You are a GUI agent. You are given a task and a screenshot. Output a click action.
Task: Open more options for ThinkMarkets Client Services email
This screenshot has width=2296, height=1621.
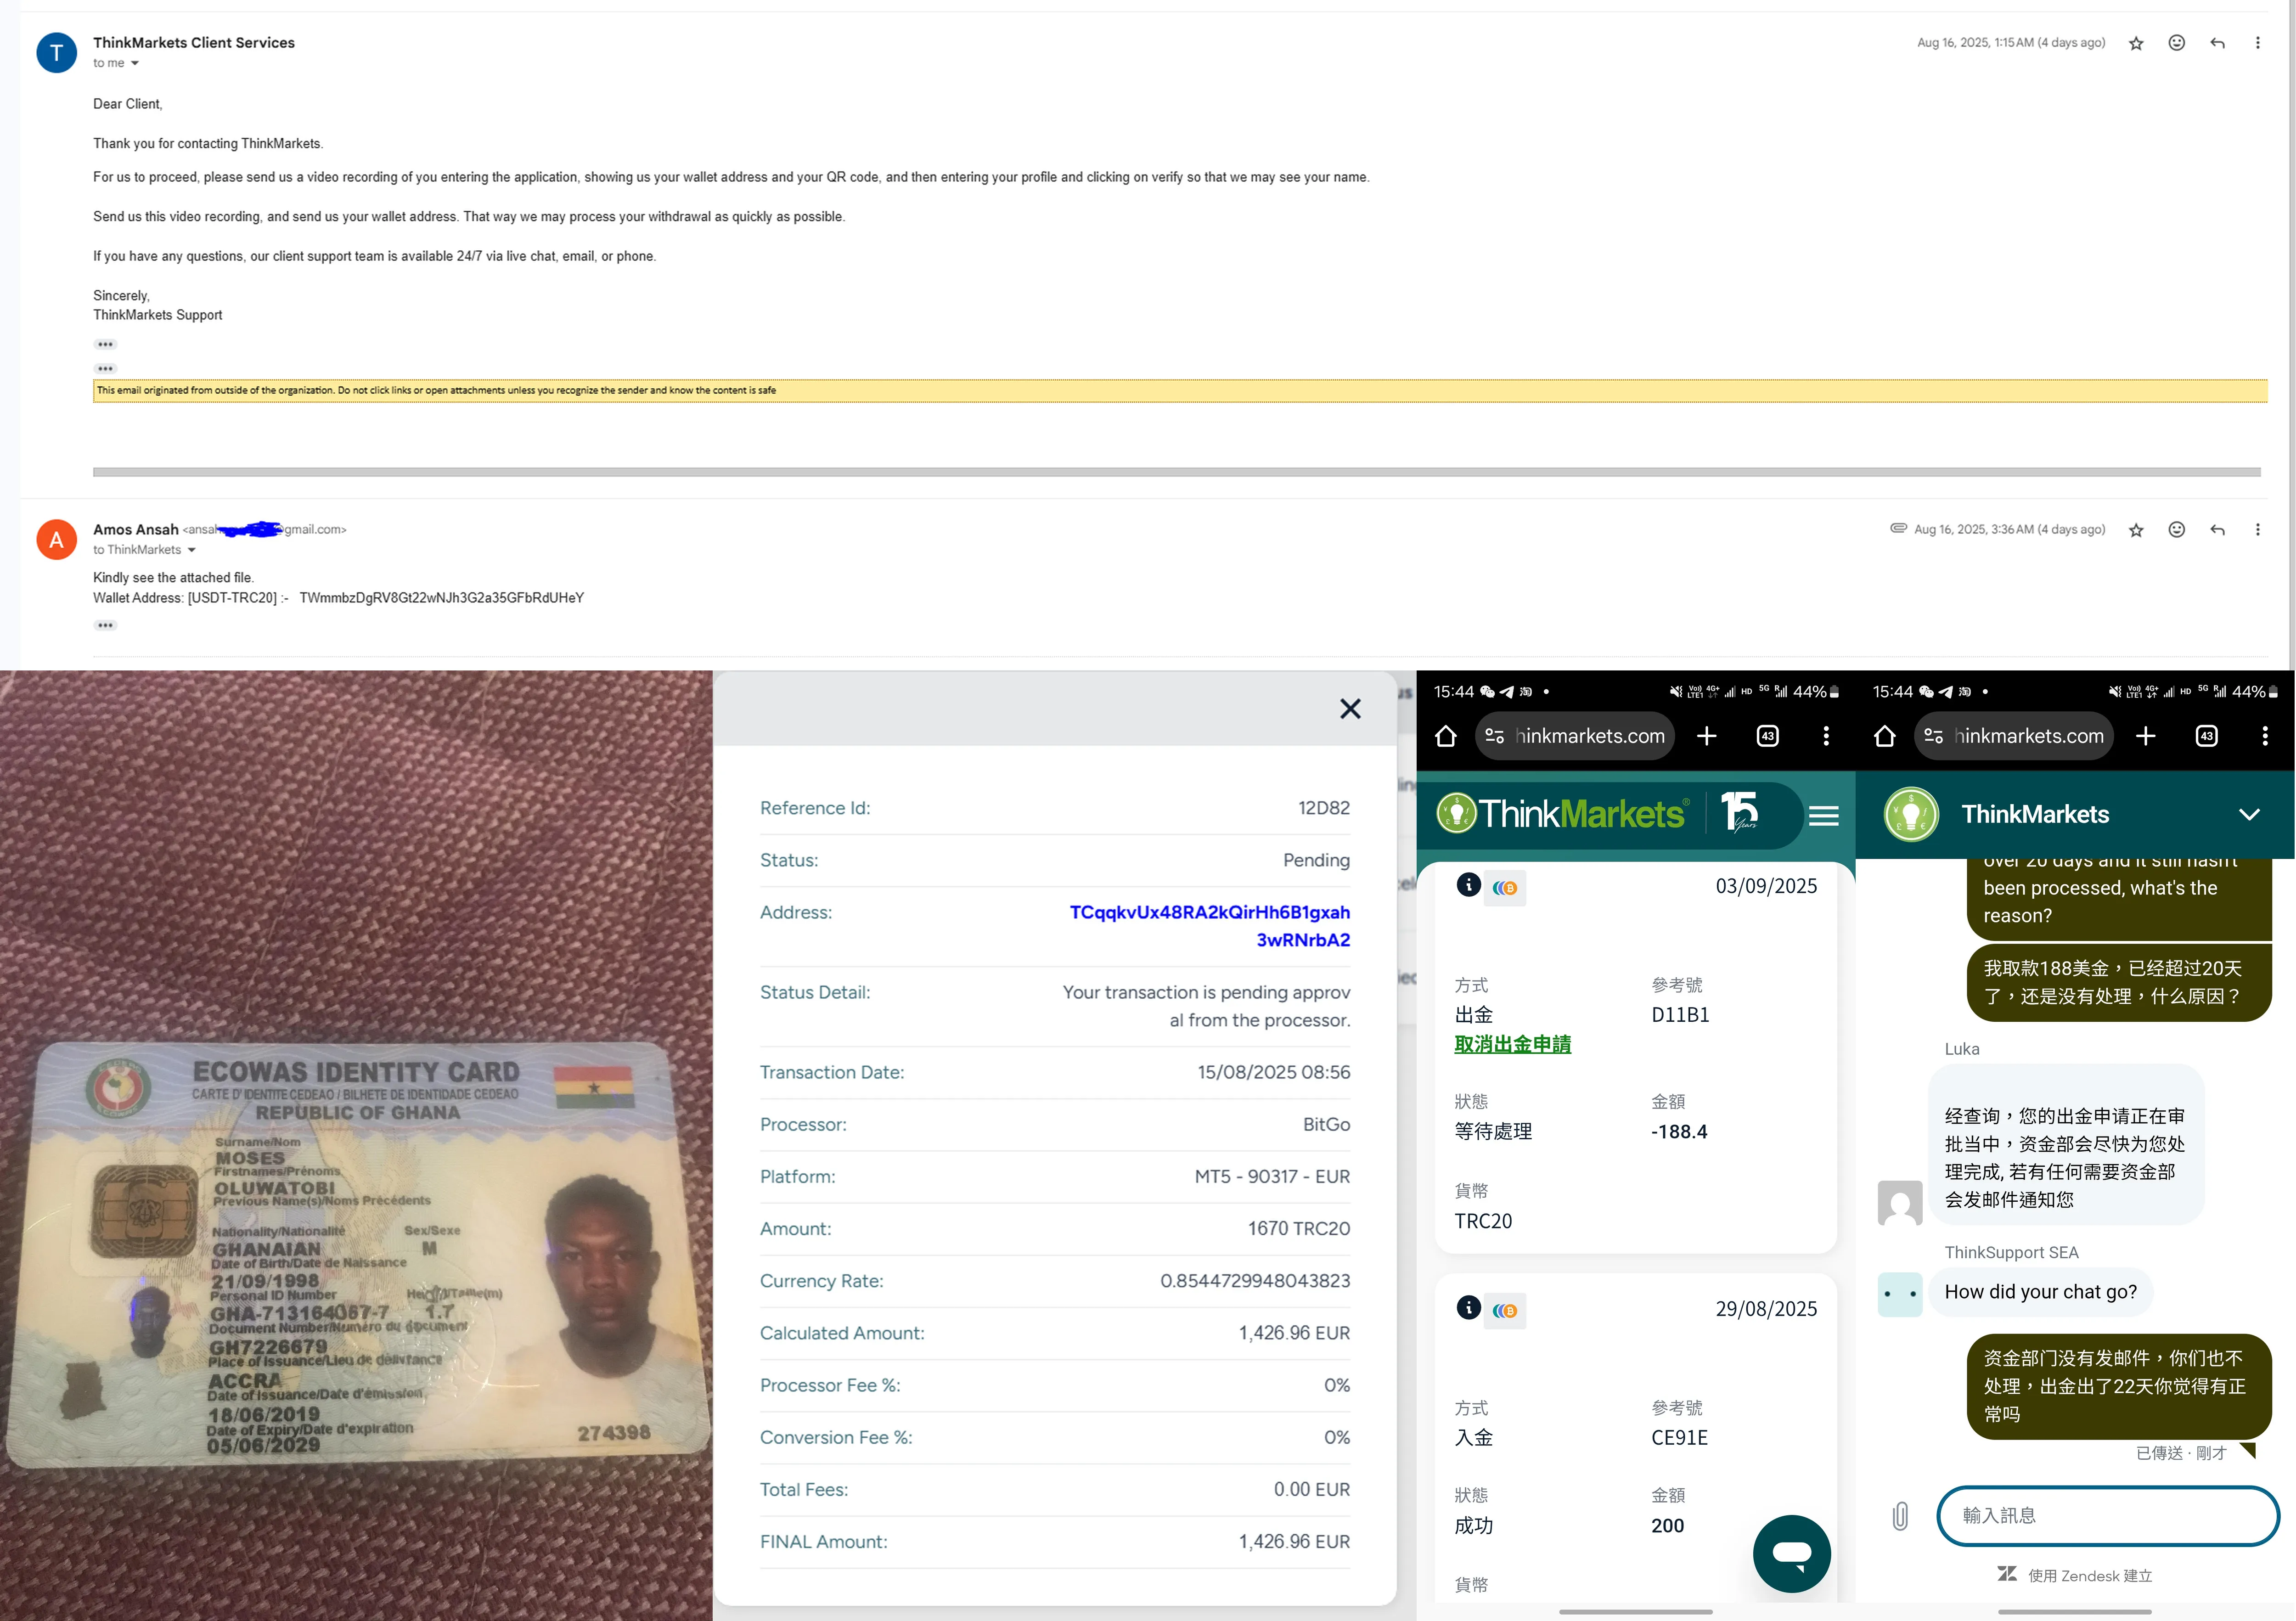2257,43
